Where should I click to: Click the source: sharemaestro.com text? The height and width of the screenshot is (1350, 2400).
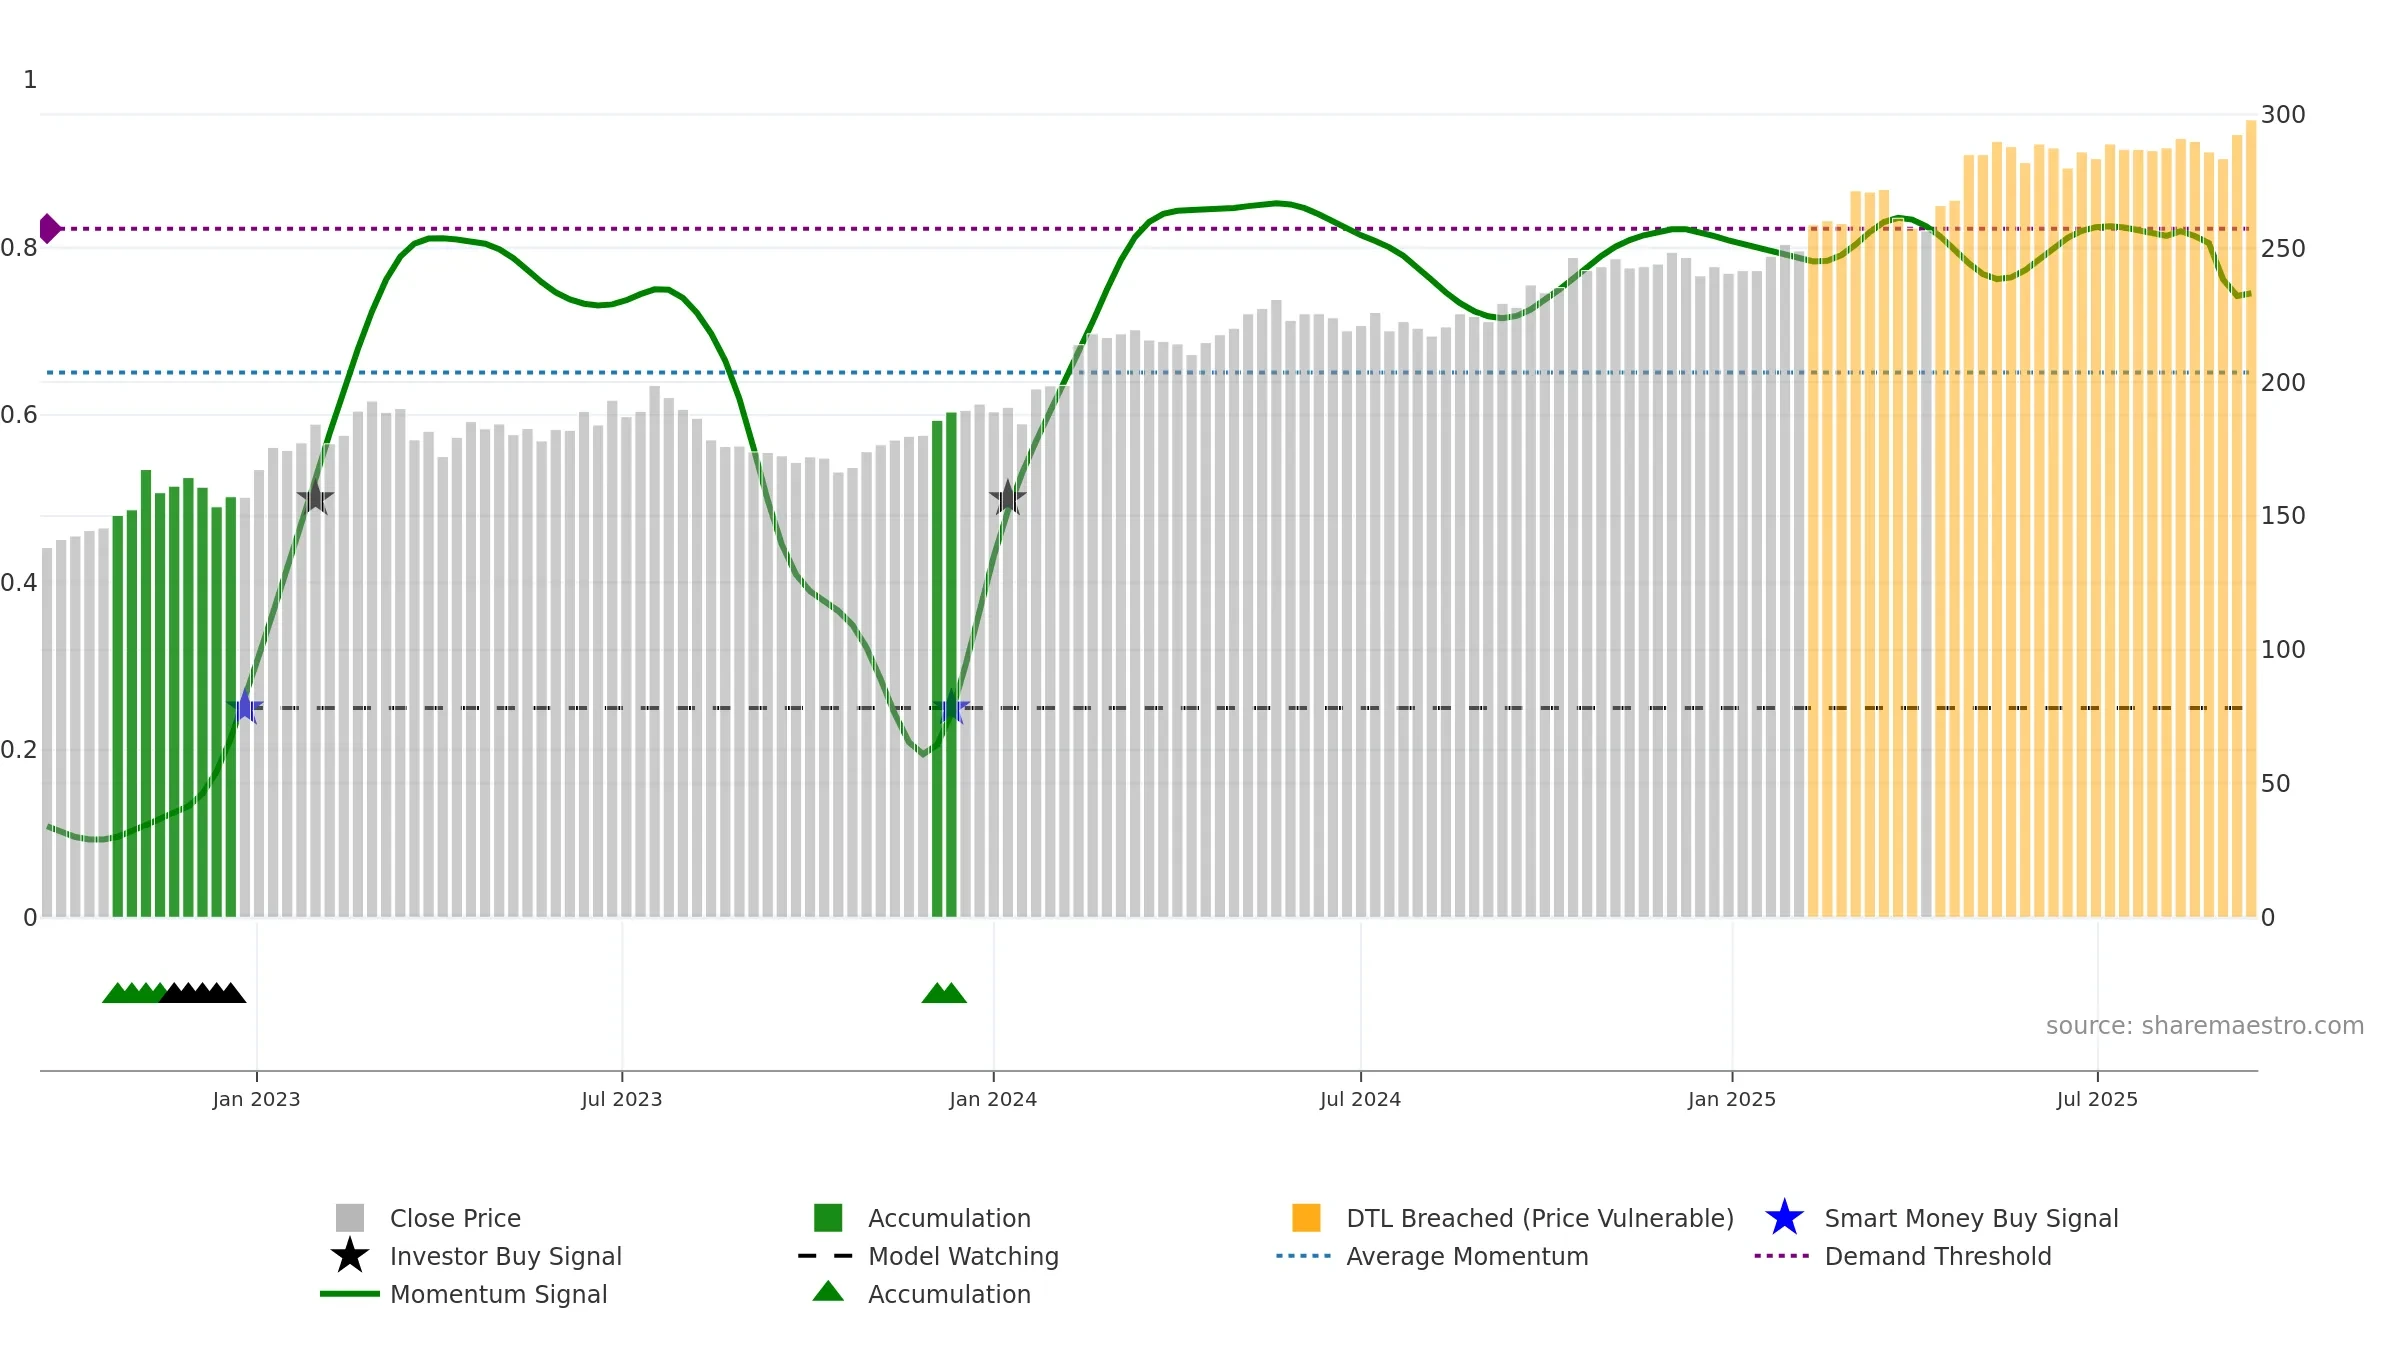(2205, 1026)
